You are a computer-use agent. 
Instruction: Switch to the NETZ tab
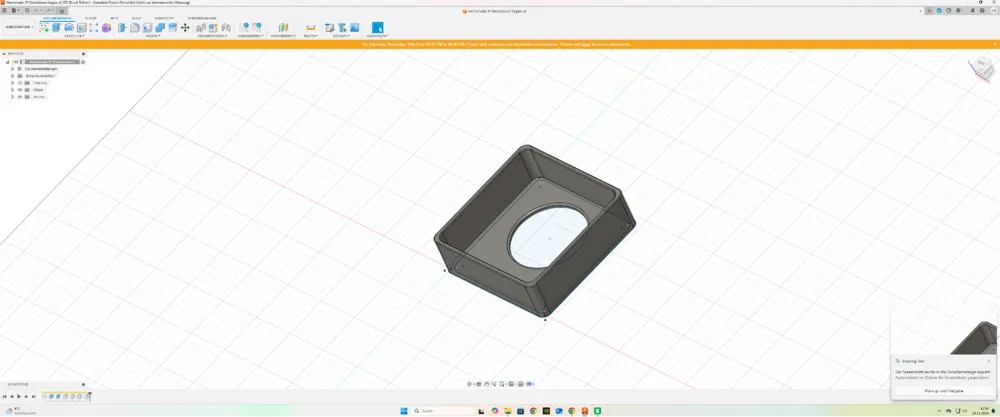tap(114, 18)
